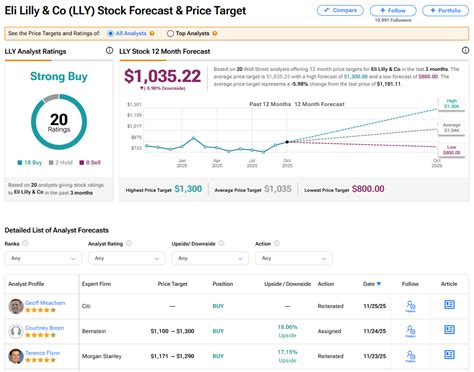Open info icon for LLY Analyst Ratings

pyautogui.click(x=109, y=50)
